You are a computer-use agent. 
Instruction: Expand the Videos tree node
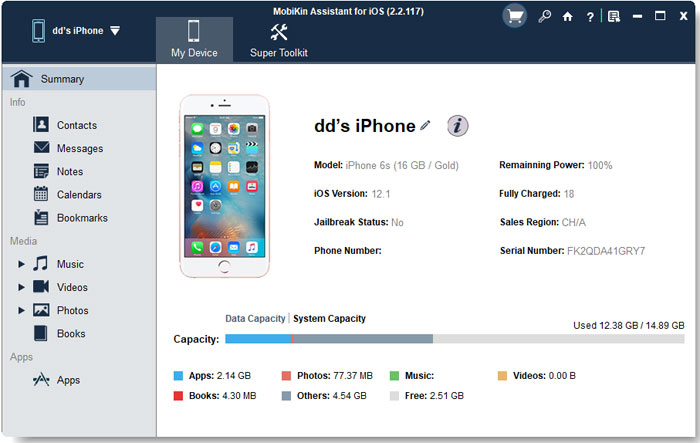pyautogui.click(x=21, y=287)
